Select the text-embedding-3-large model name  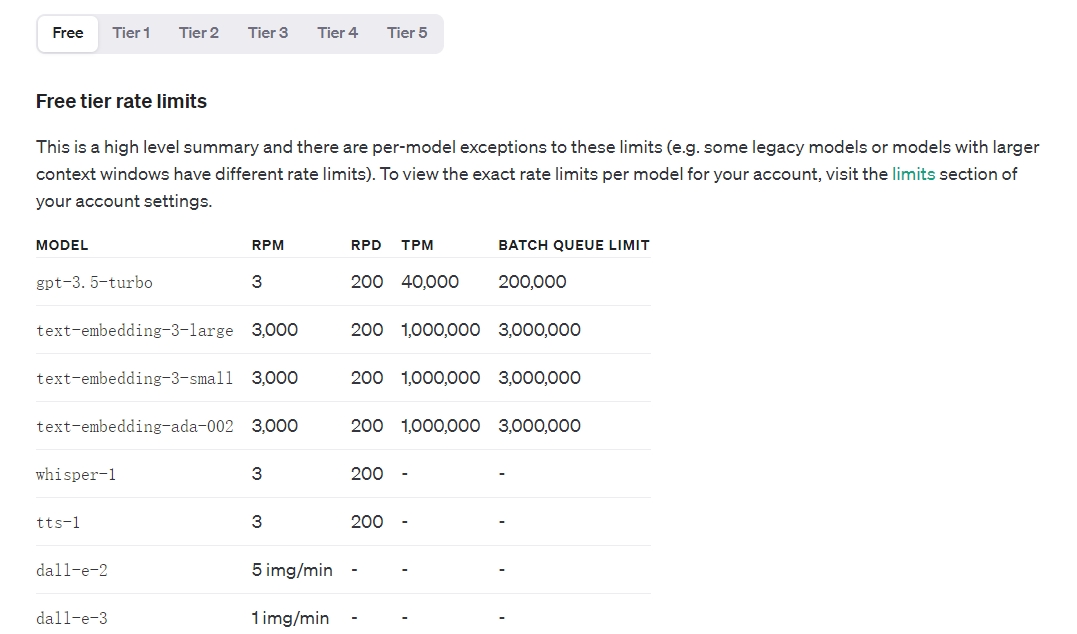pyautogui.click(x=135, y=330)
